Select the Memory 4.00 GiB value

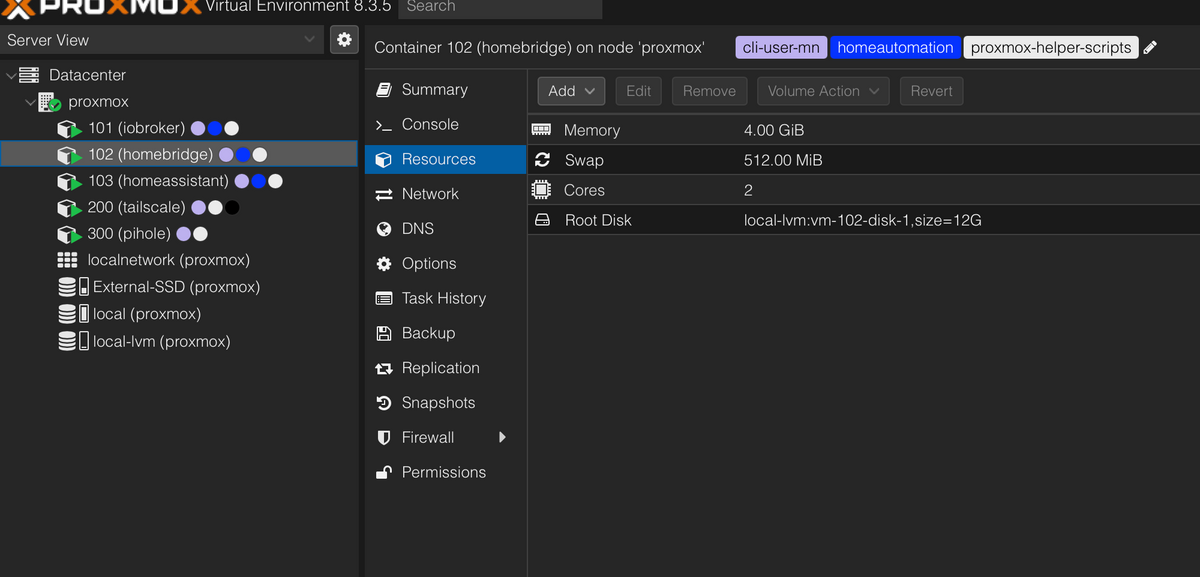[774, 130]
